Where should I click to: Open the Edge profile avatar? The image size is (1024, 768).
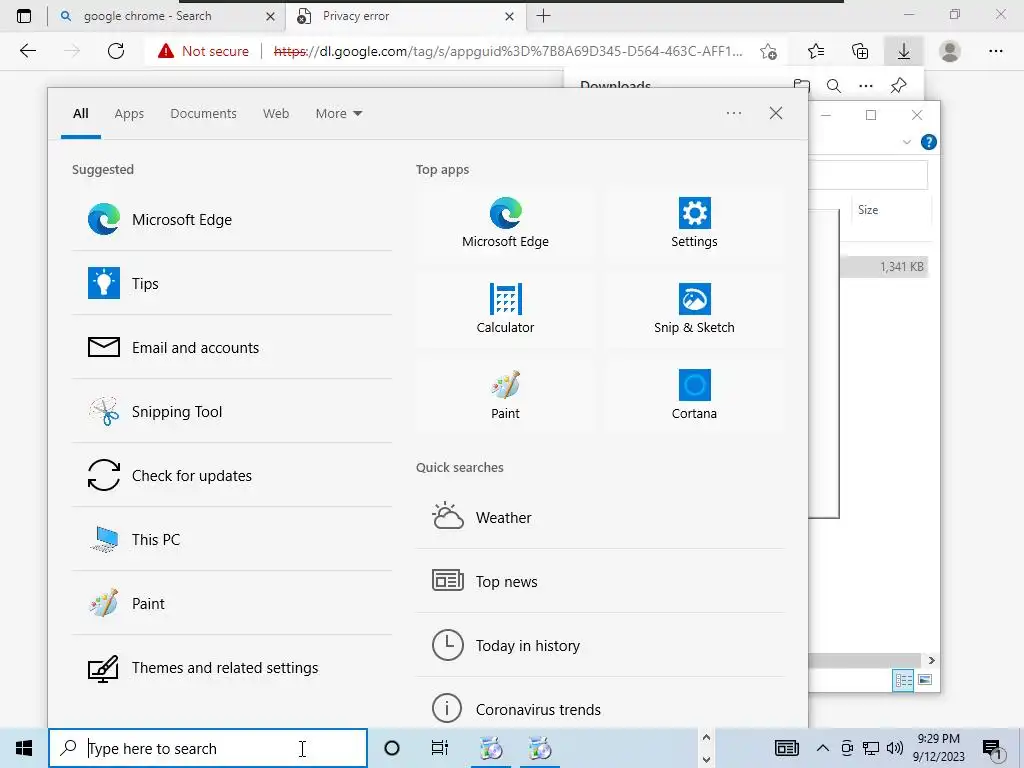(950, 51)
